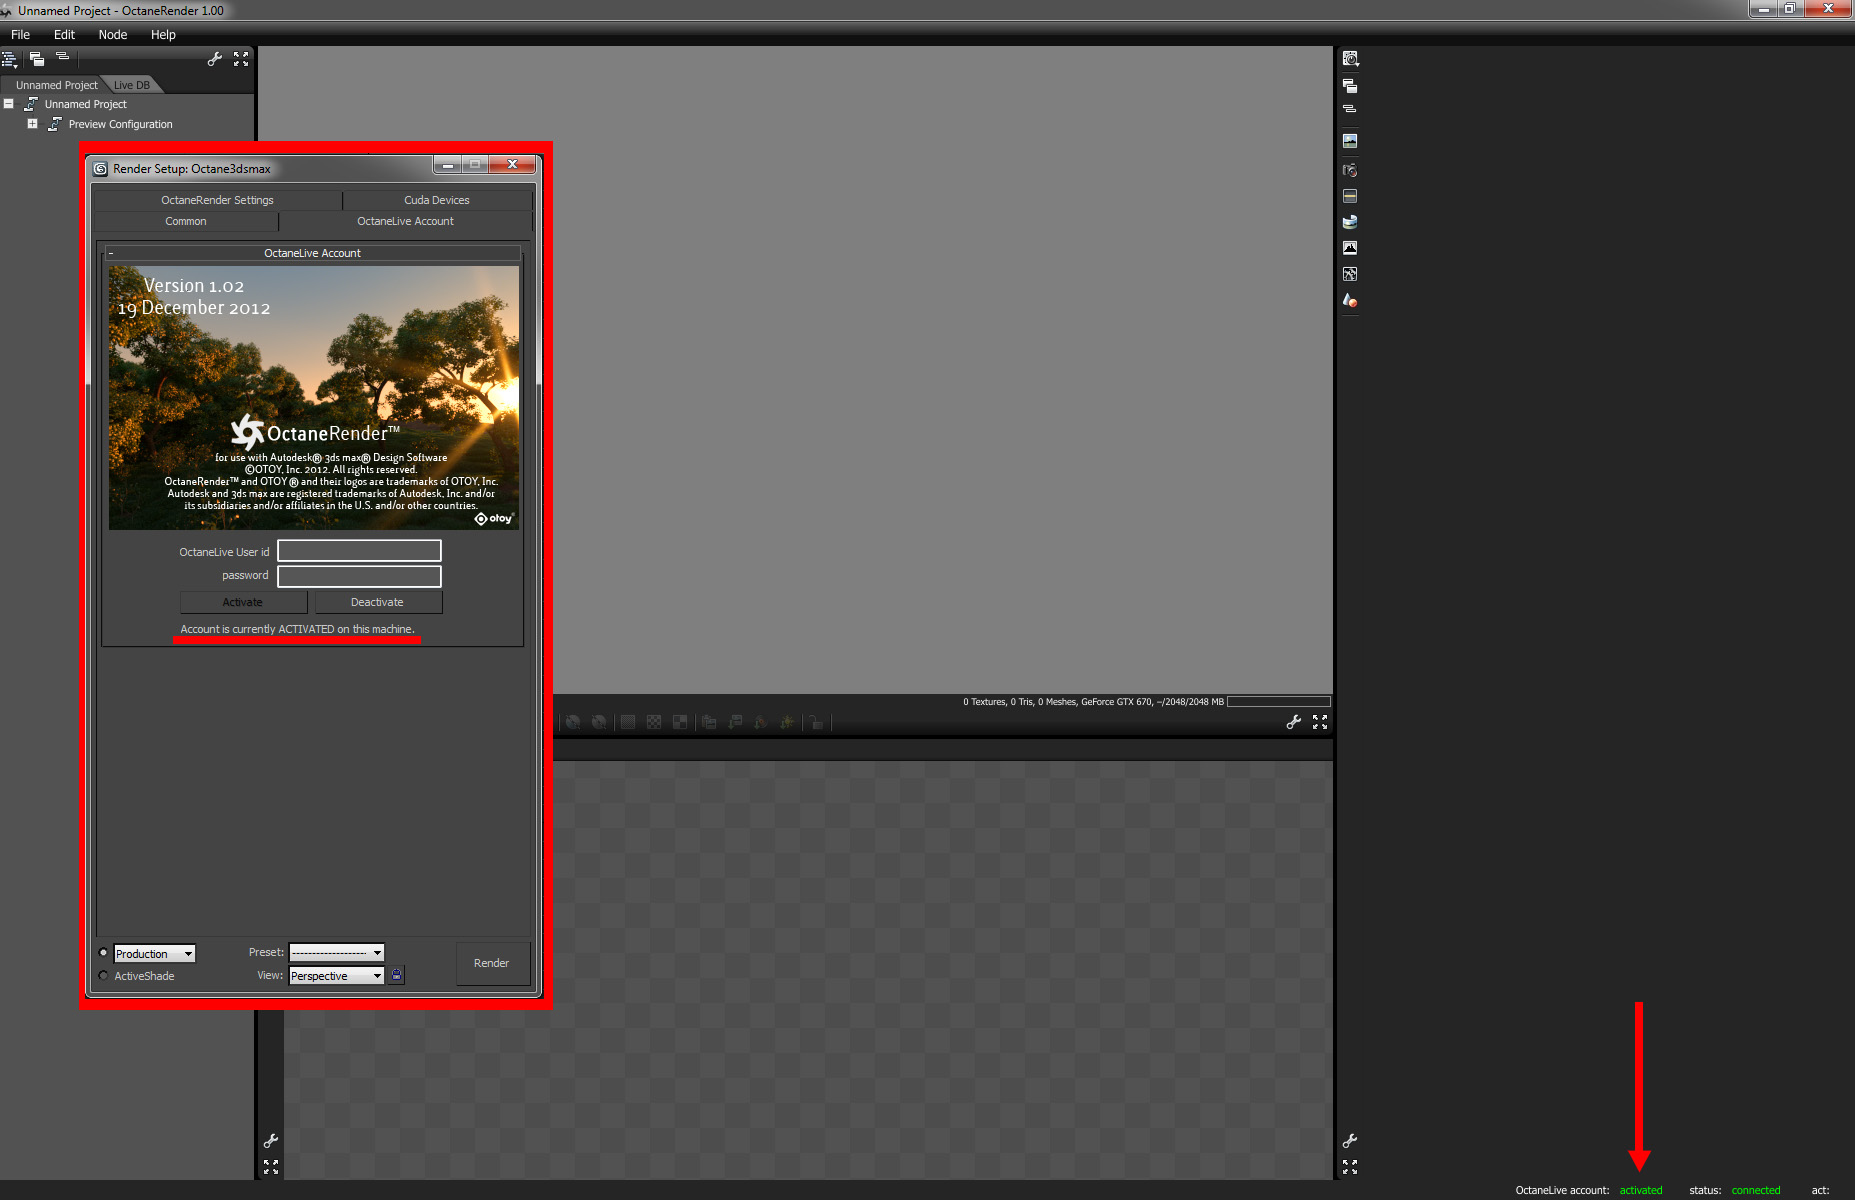Image resolution: width=1855 pixels, height=1200 pixels.
Task: Click the landscape picture icon in right toolbar
Action: (x=1350, y=141)
